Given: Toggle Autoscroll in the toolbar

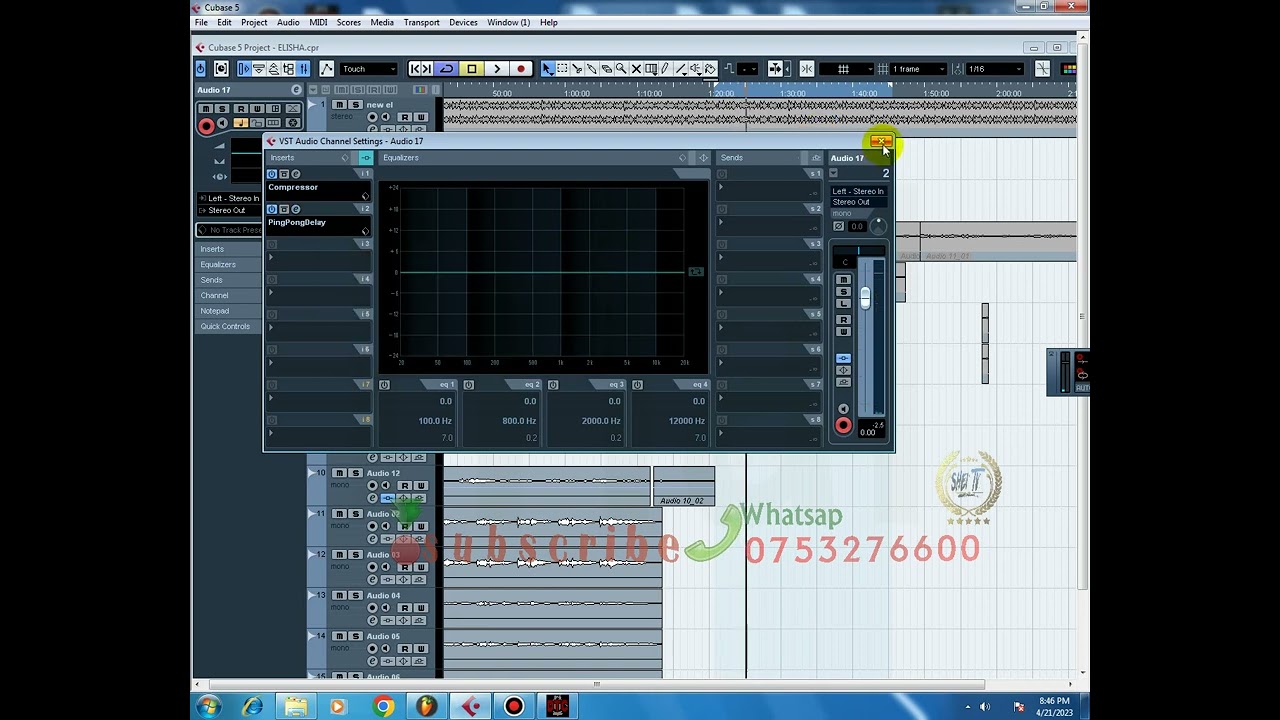Looking at the screenshot, I should (776, 69).
